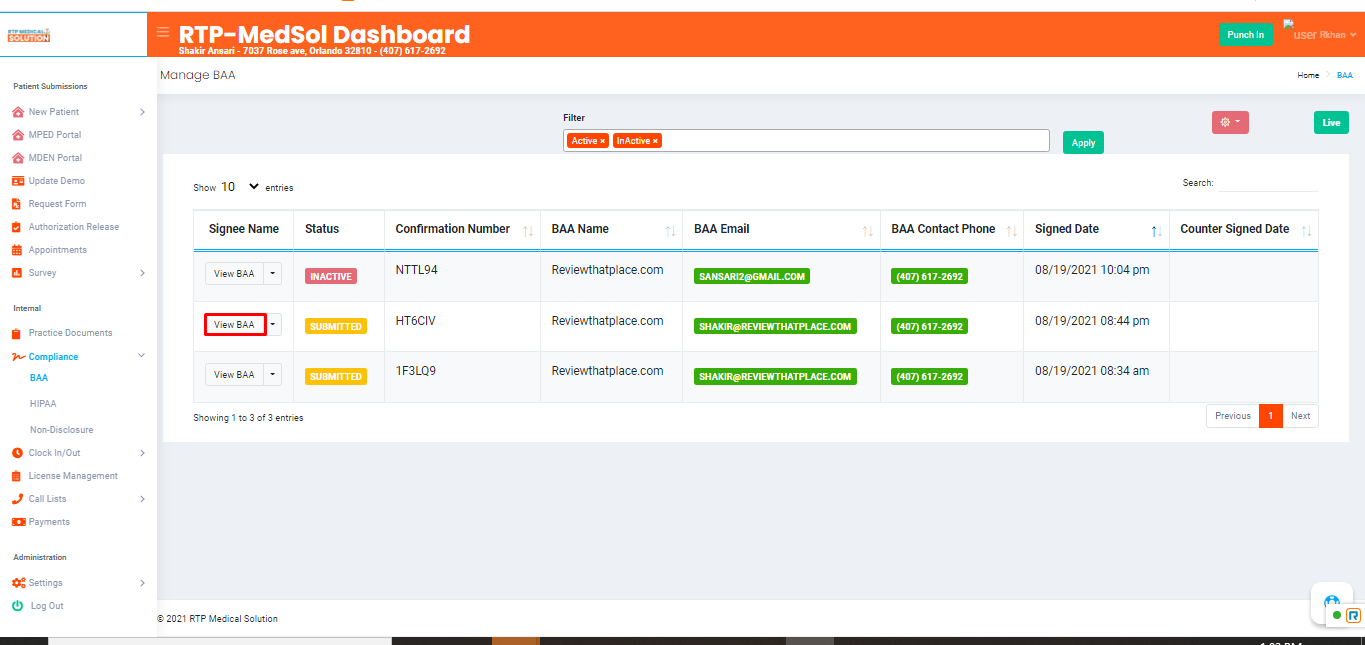Viewport: 1365px width, 645px height.
Task: Toggle the sidebar with the hamburger icon
Action: 163,32
